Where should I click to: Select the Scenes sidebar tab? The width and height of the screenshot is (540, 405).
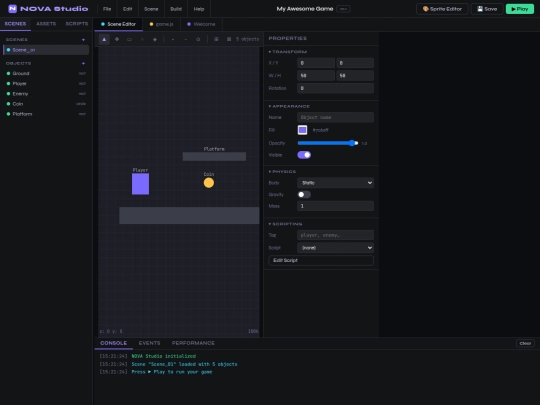pos(15,24)
